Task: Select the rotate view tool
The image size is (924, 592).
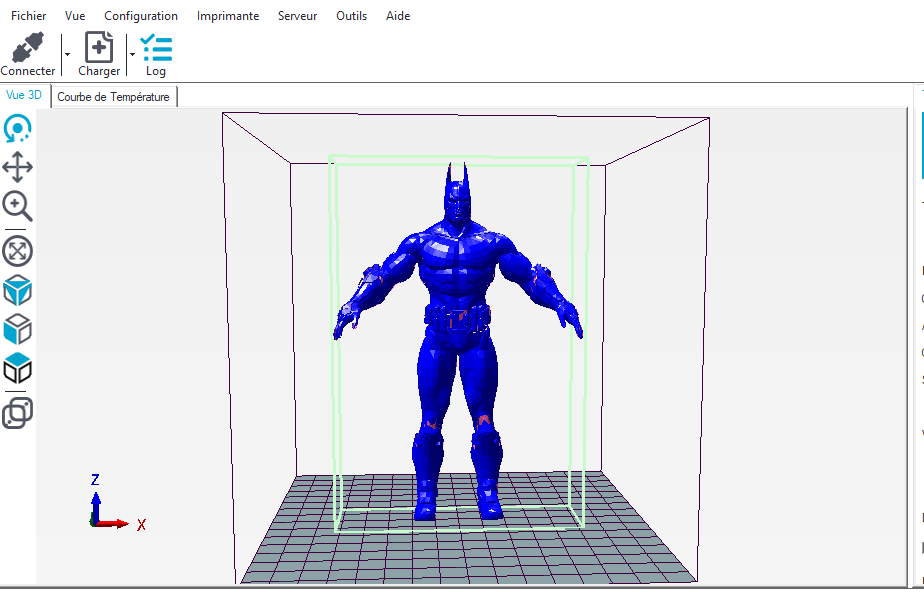Action: pyautogui.click(x=18, y=129)
